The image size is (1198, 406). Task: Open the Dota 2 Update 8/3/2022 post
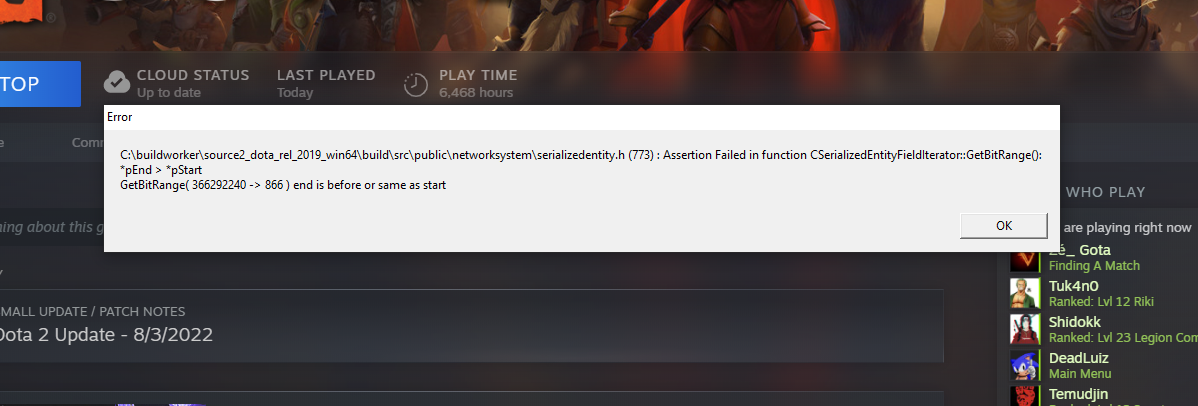(105, 335)
